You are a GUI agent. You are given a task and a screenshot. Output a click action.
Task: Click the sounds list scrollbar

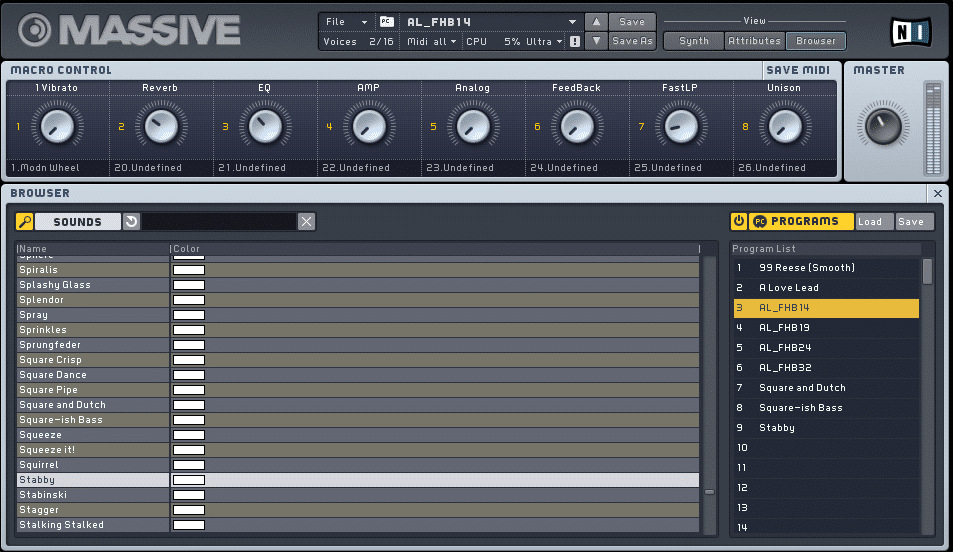pos(709,395)
